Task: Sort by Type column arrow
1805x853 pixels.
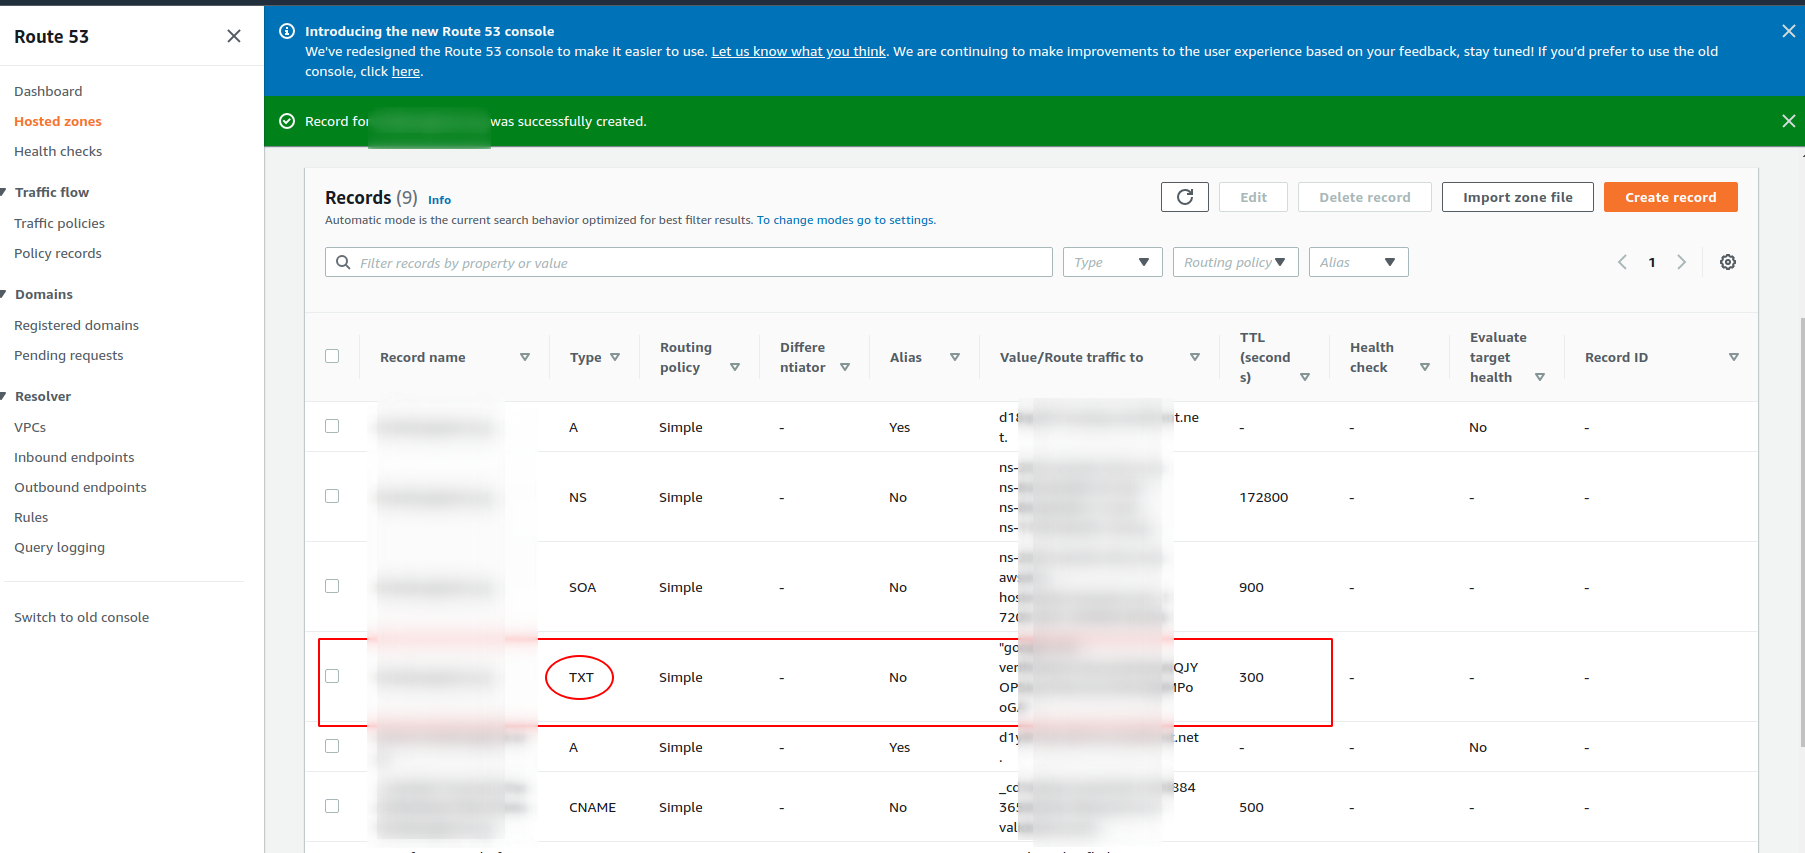Action: (615, 357)
